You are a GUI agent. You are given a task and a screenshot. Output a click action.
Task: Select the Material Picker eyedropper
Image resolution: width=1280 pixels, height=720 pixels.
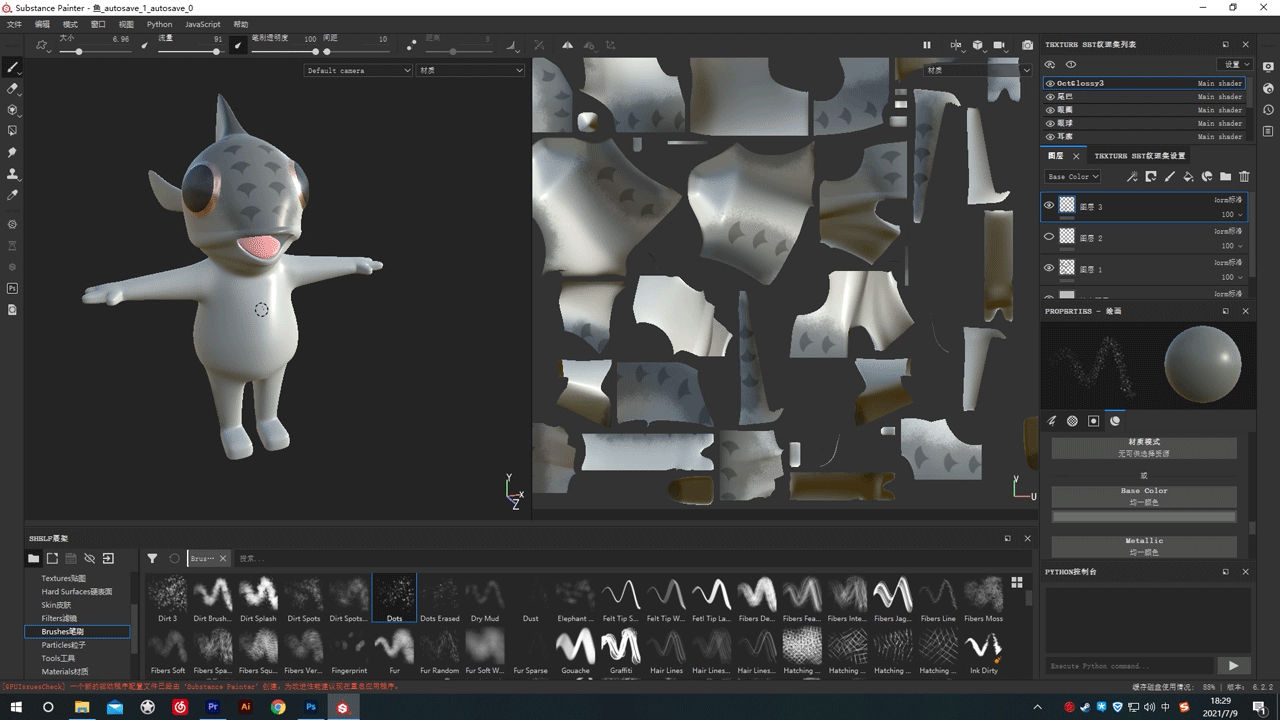click(12, 195)
